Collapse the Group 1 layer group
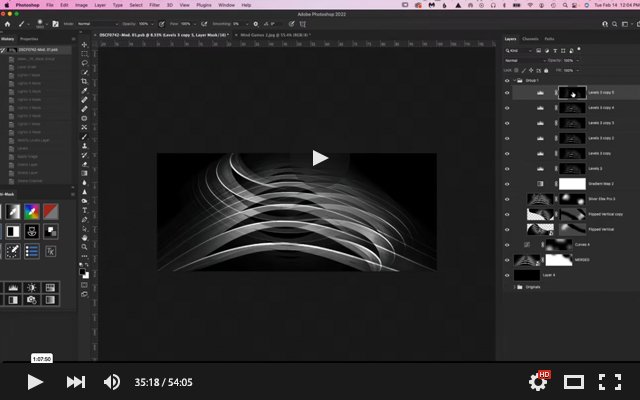This screenshot has width=640, height=400. (514, 80)
